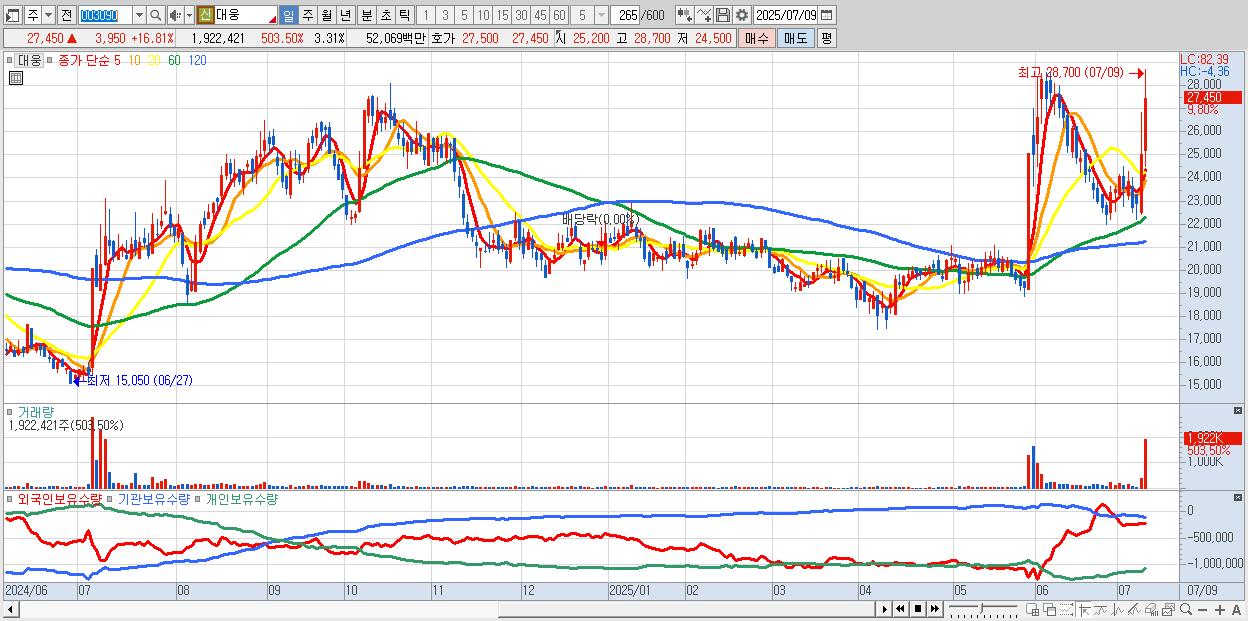This screenshot has width=1248, height=621.
Task: Select tick 틱 period toggle
Action: tap(404, 15)
